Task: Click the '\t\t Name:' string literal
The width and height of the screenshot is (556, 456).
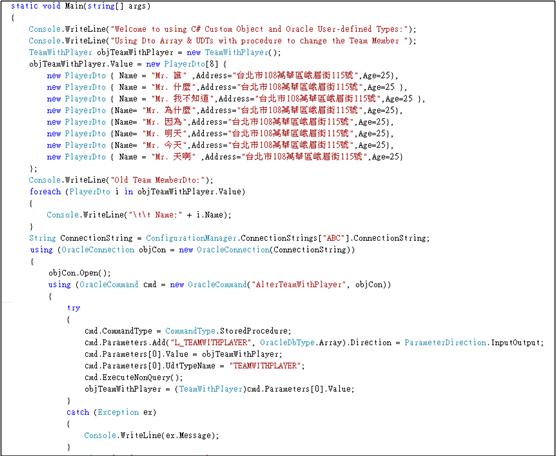Action: (155, 215)
